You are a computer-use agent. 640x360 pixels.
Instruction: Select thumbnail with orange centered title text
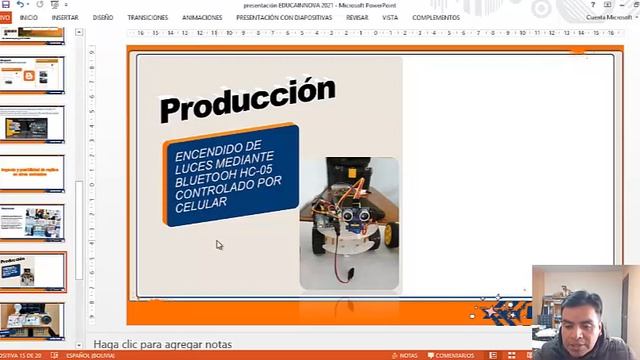[x=32, y=174]
